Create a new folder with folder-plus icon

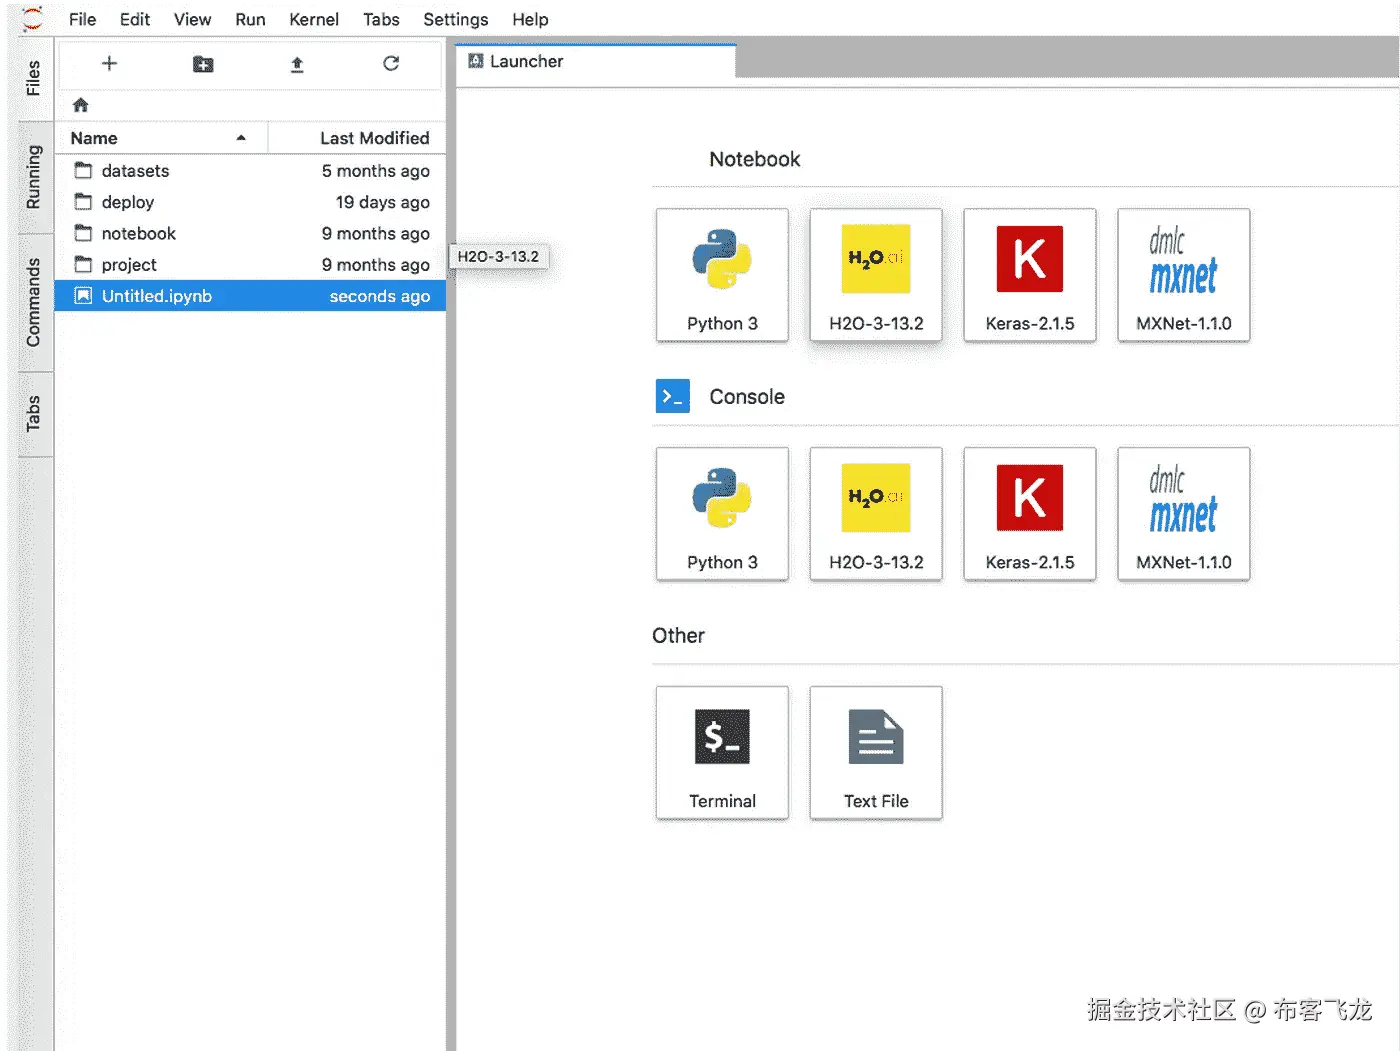pos(203,64)
